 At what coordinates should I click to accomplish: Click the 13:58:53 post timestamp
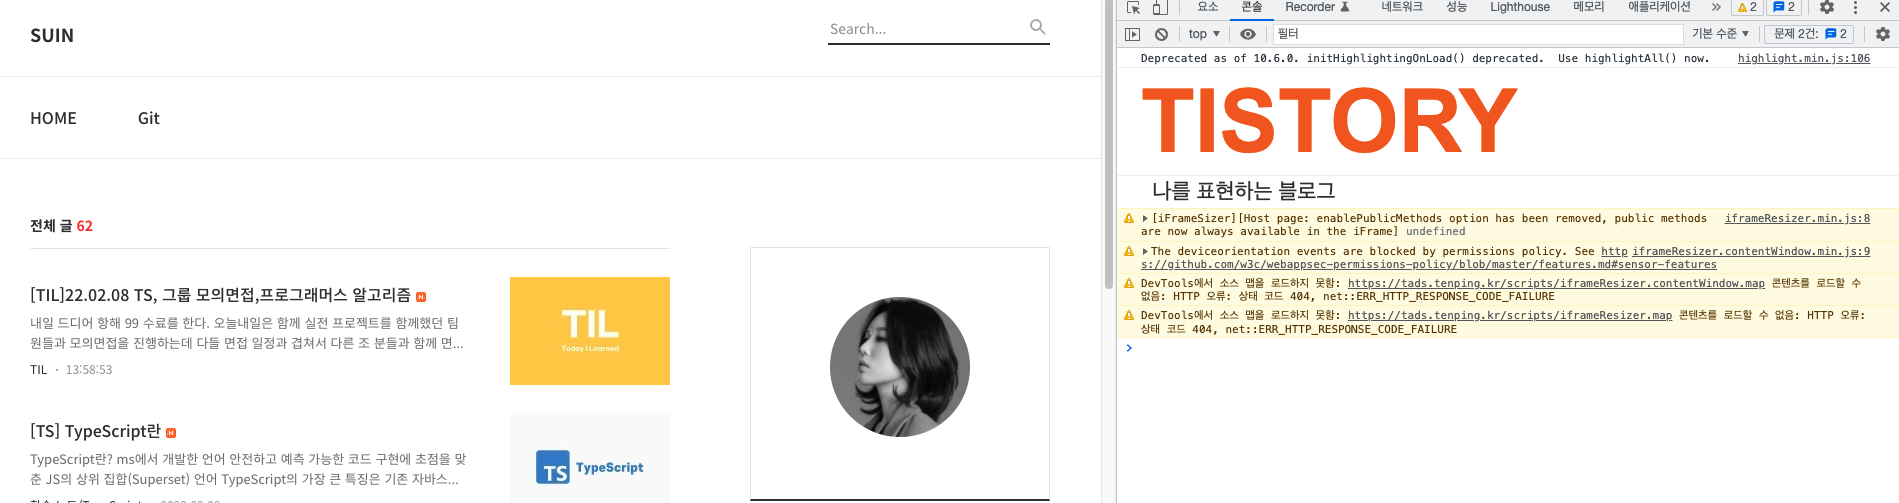click(x=89, y=370)
